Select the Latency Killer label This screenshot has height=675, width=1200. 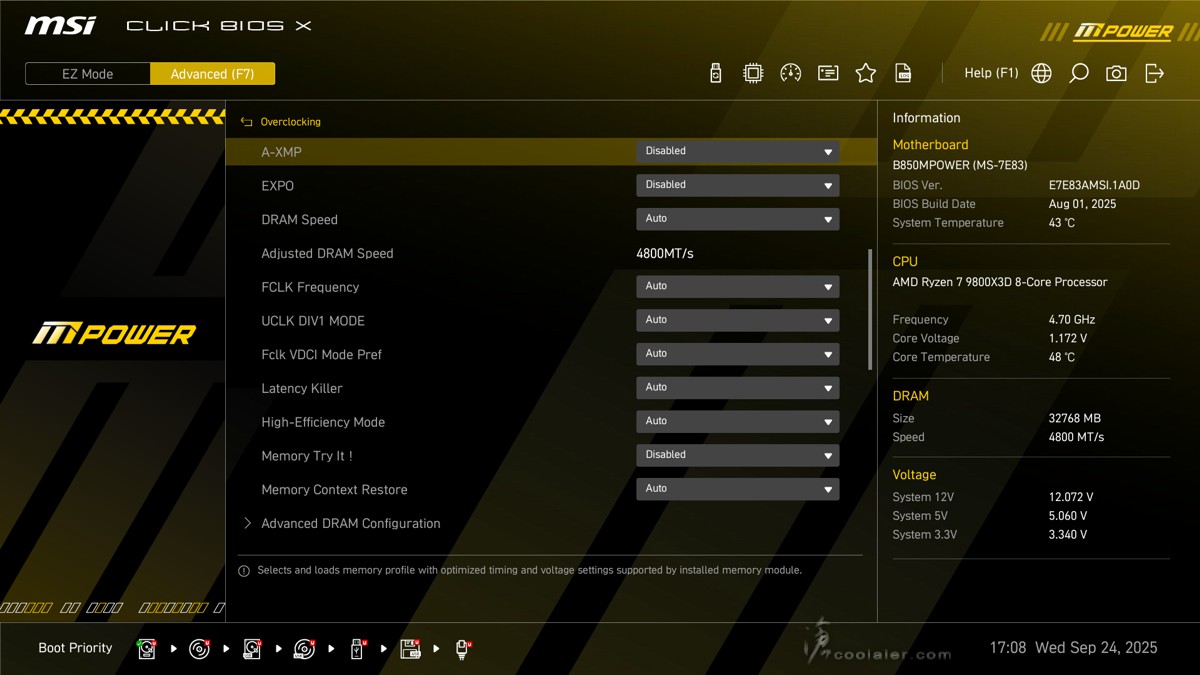[302, 389]
